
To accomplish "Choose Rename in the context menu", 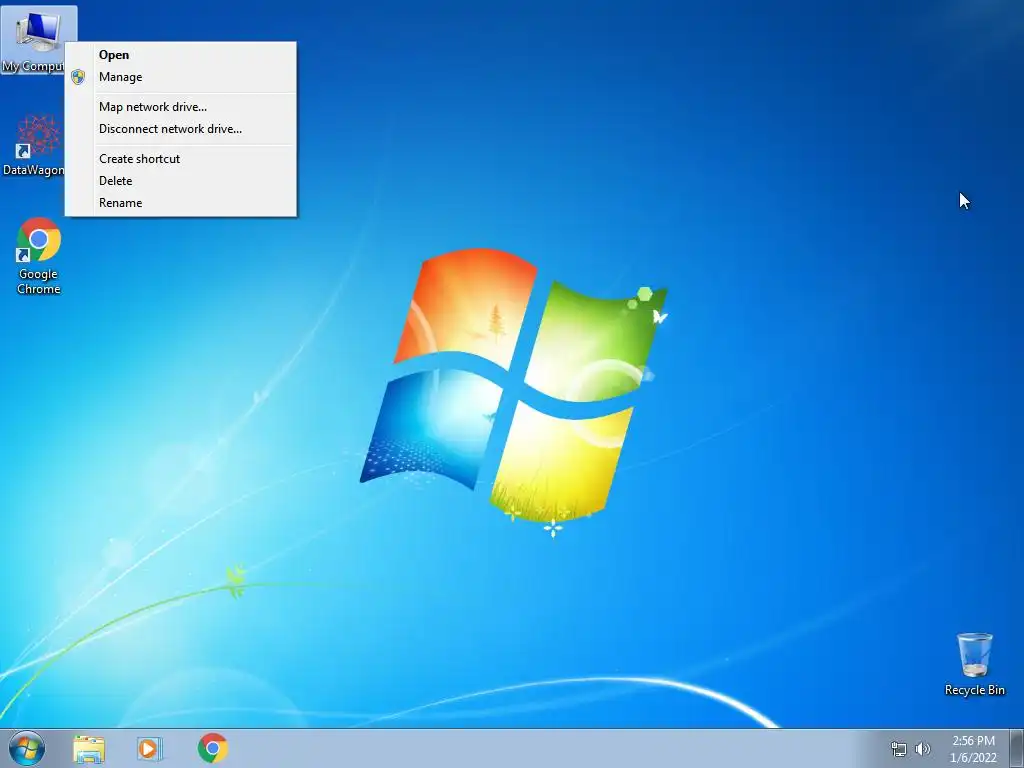I will point(180,203).
